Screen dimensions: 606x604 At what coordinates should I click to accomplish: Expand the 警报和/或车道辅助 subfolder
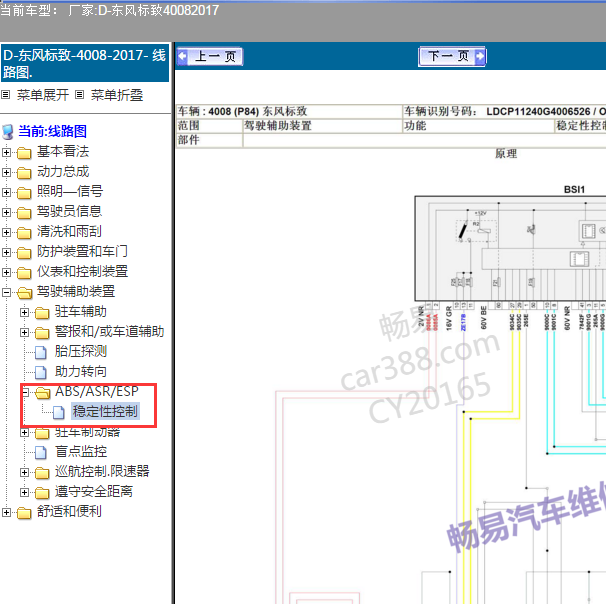24,332
